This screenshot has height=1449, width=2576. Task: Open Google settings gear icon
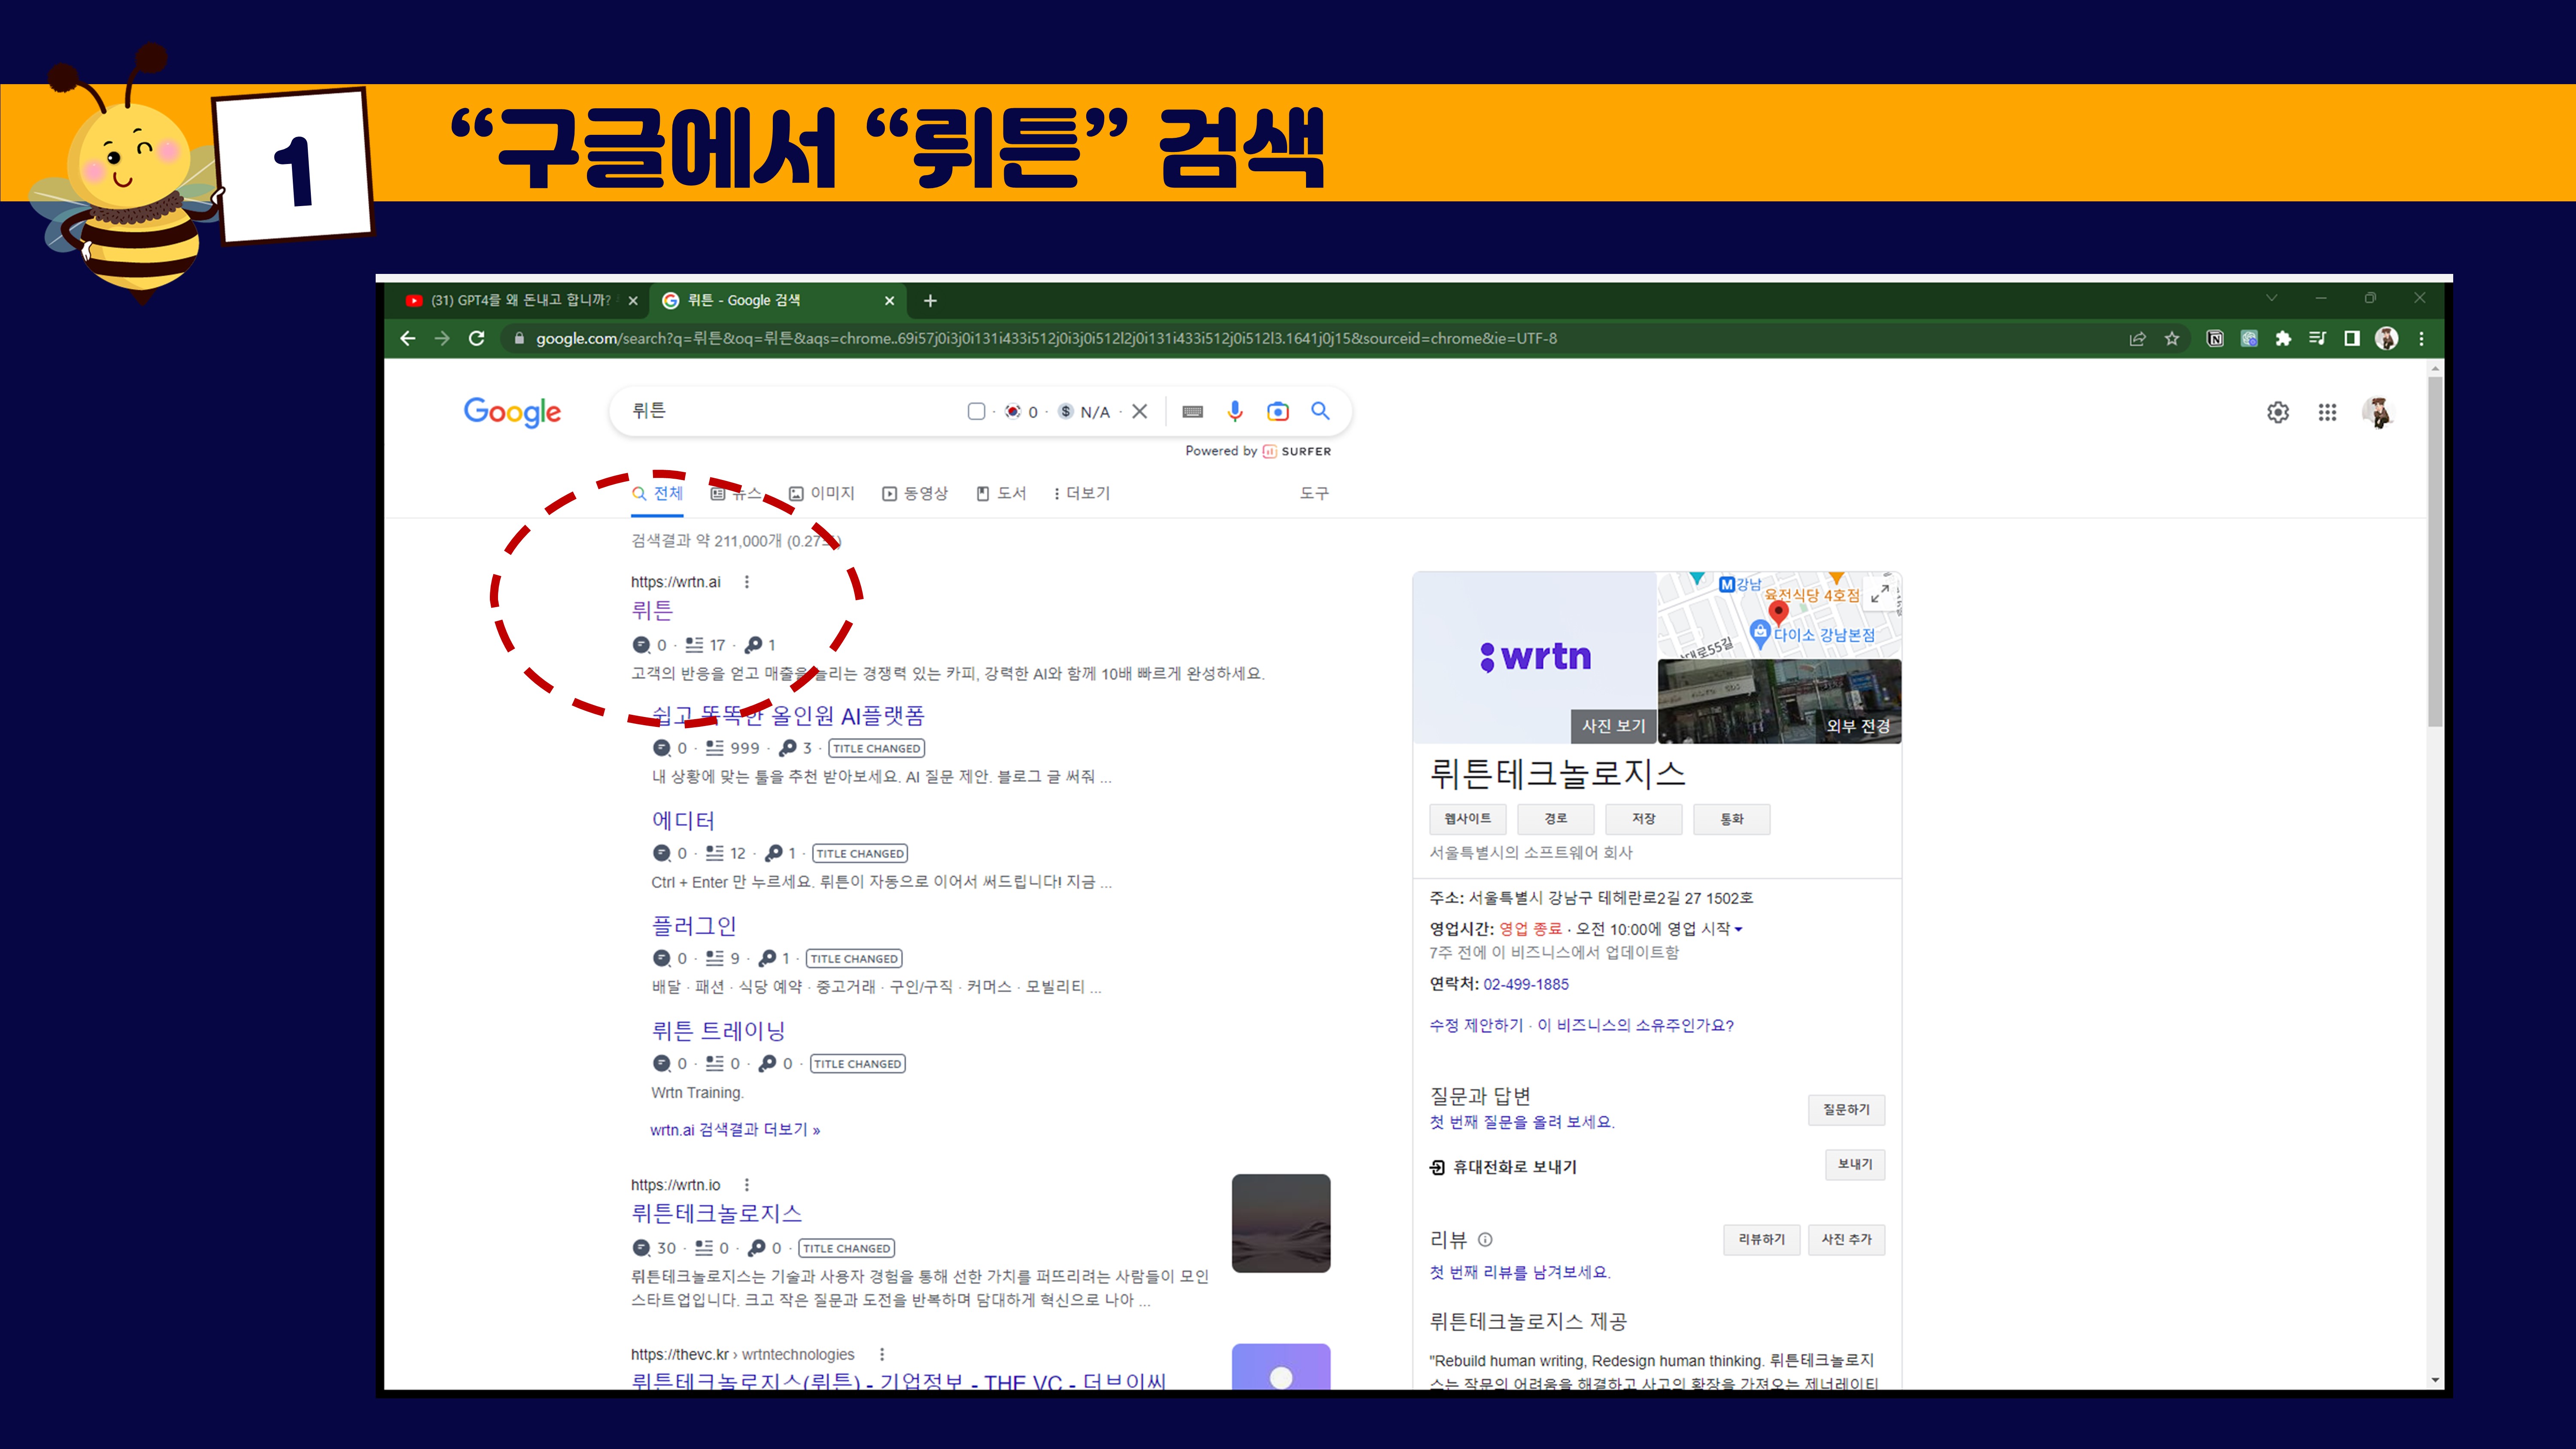click(2277, 412)
